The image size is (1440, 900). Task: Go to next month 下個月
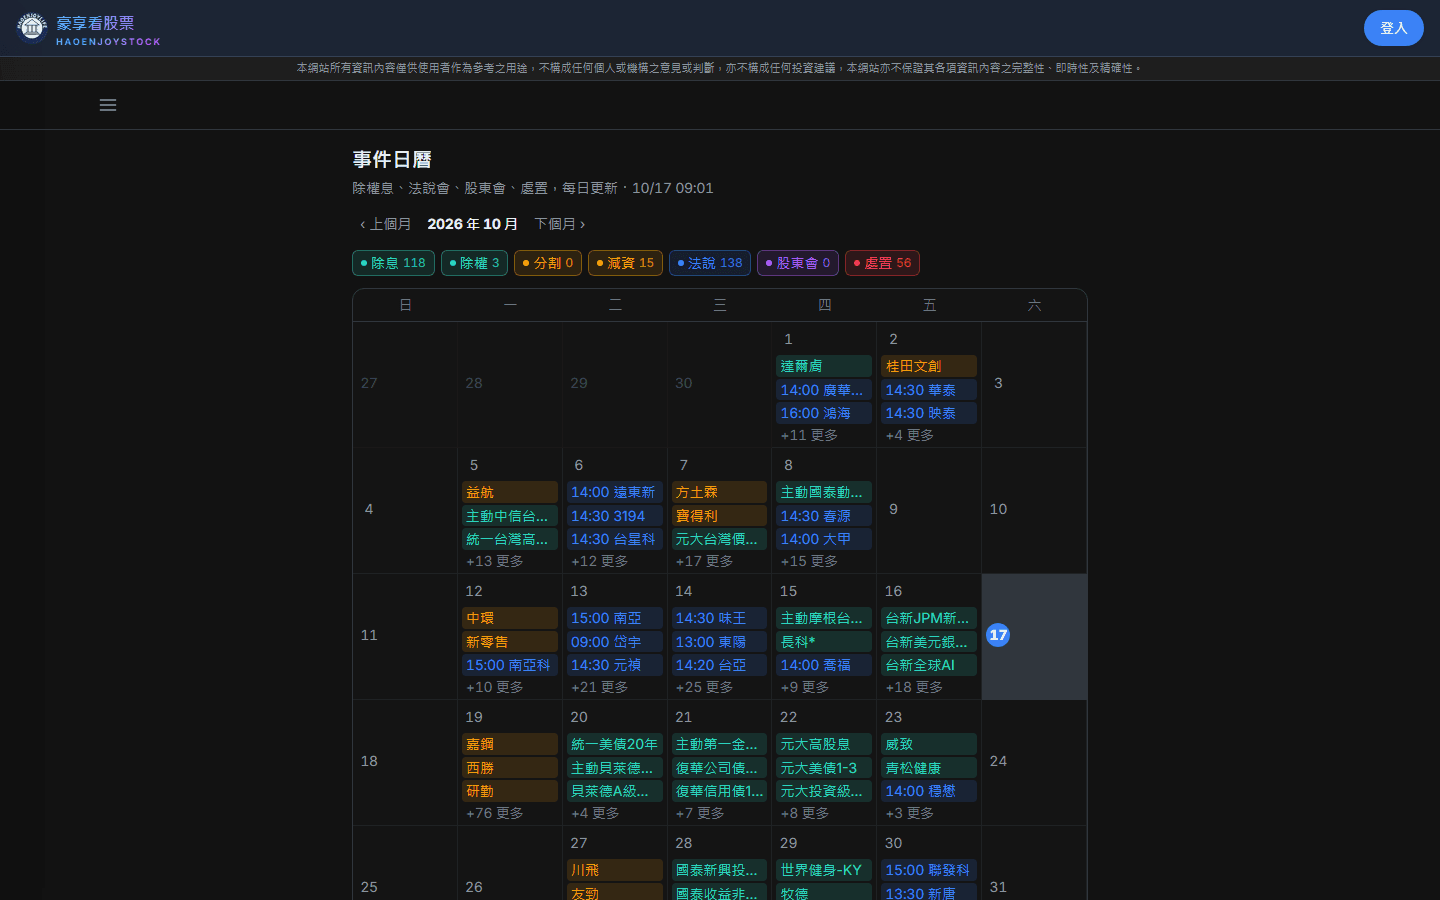tap(560, 224)
